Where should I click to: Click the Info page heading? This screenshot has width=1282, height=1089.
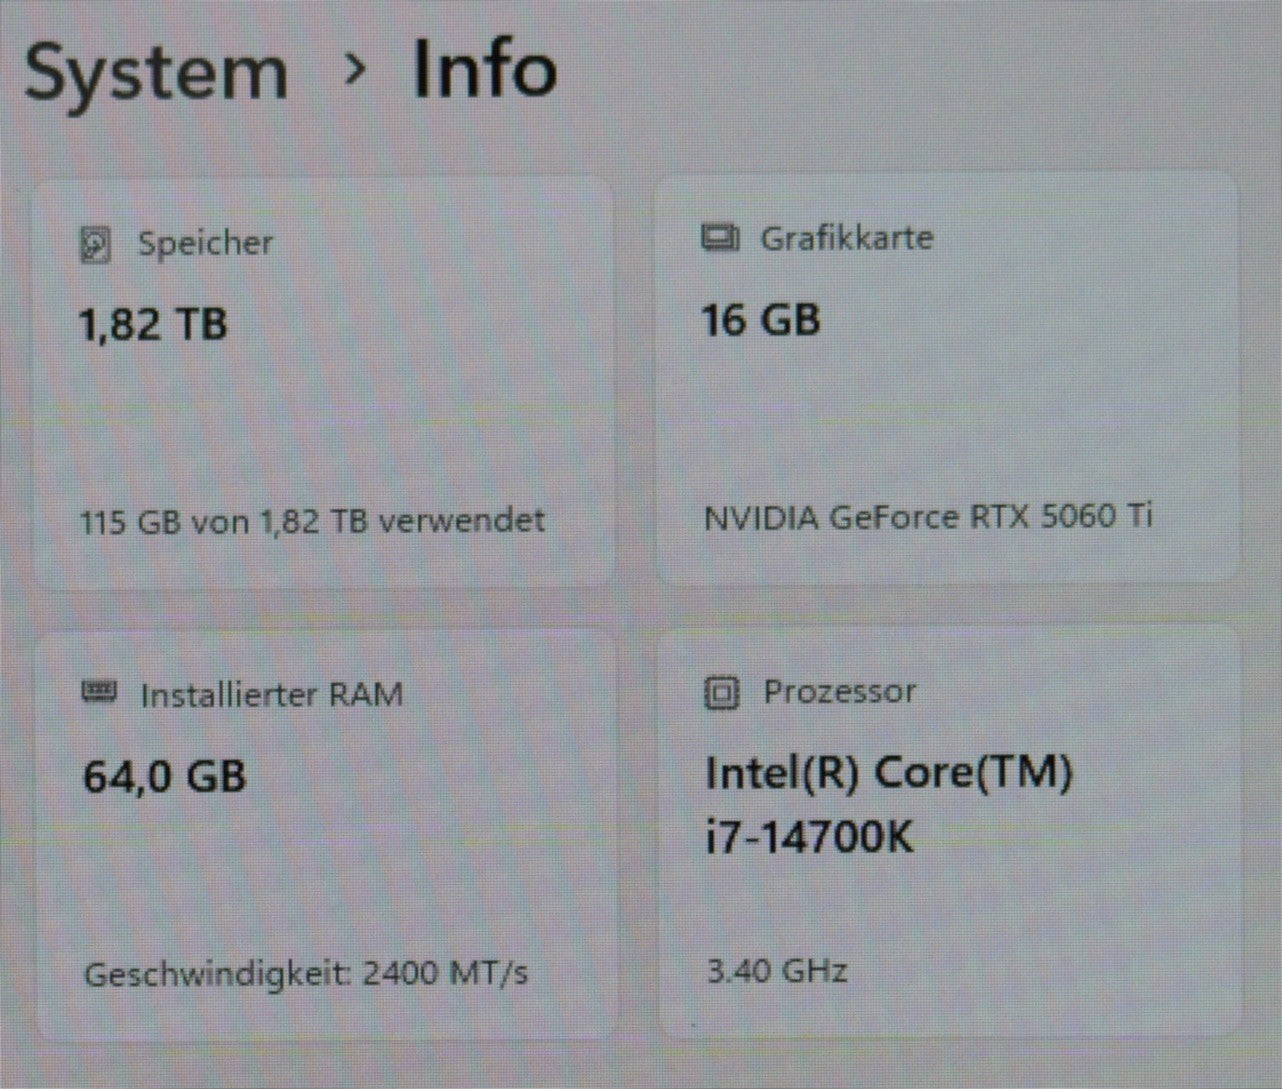485,69
